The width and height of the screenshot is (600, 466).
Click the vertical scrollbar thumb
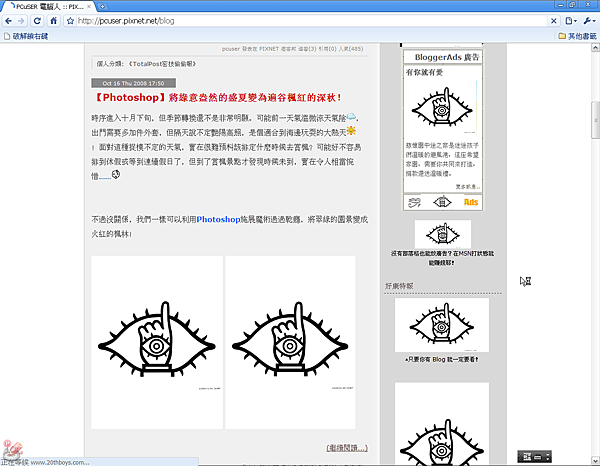[595, 120]
